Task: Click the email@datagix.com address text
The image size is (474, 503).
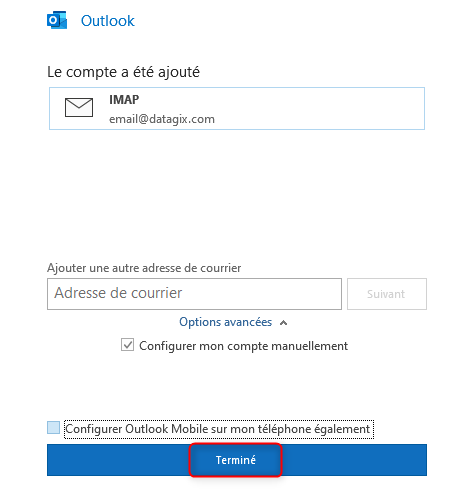Action: [x=162, y=119]
